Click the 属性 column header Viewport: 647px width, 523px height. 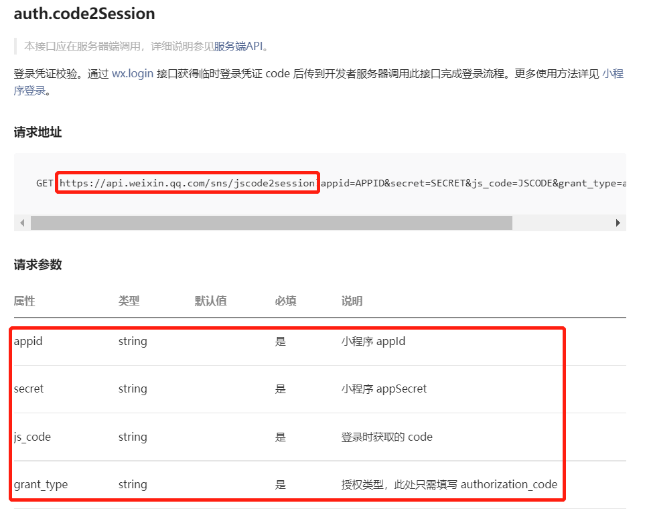click(24, 301)
